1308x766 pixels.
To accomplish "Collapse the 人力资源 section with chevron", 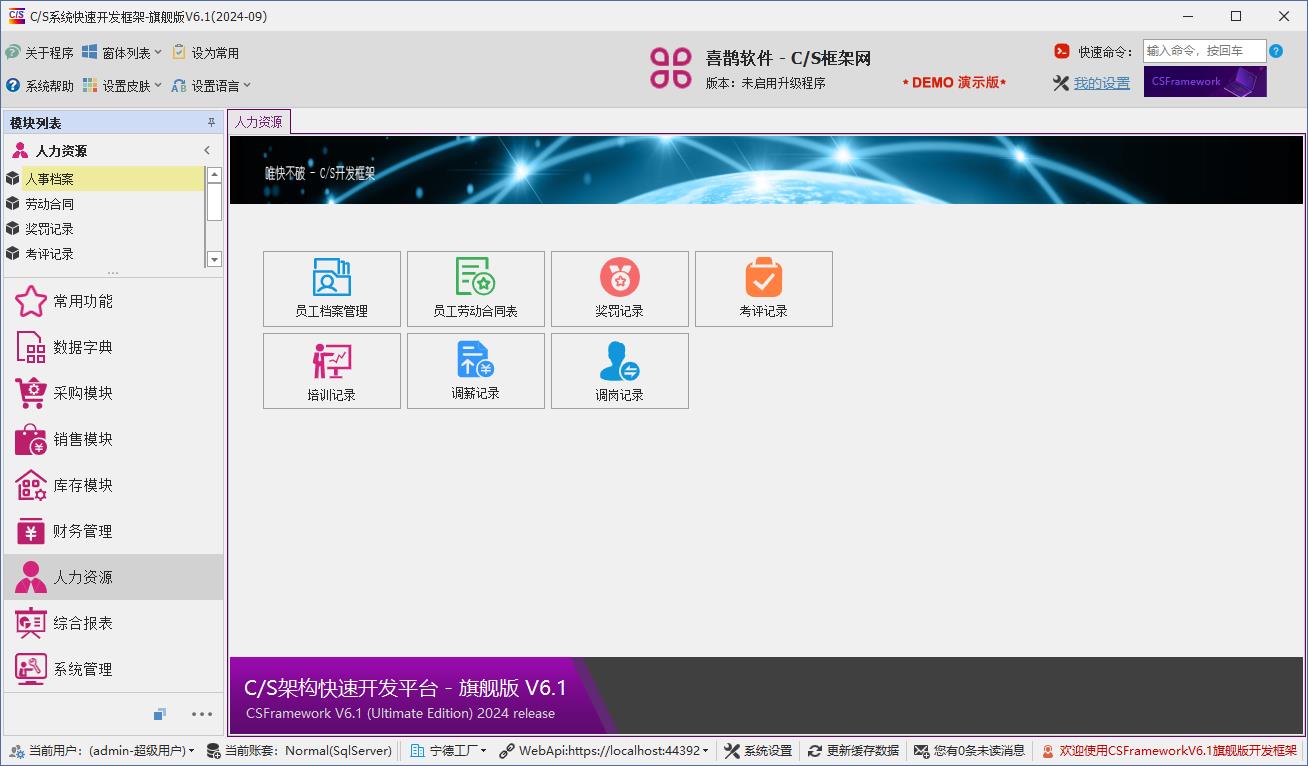I will point(206,150).
